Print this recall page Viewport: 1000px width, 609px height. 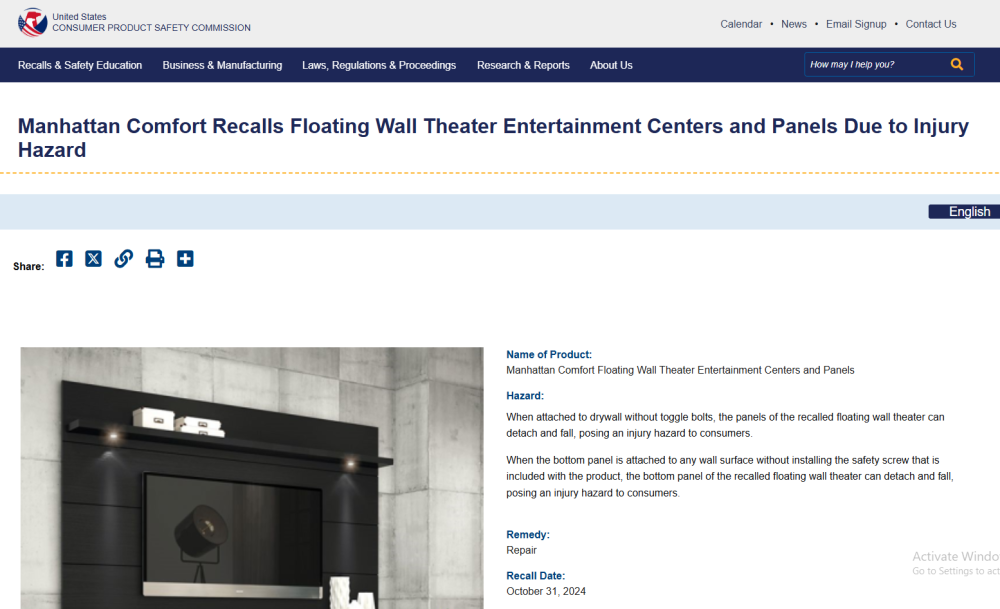[x=155, y=259]
